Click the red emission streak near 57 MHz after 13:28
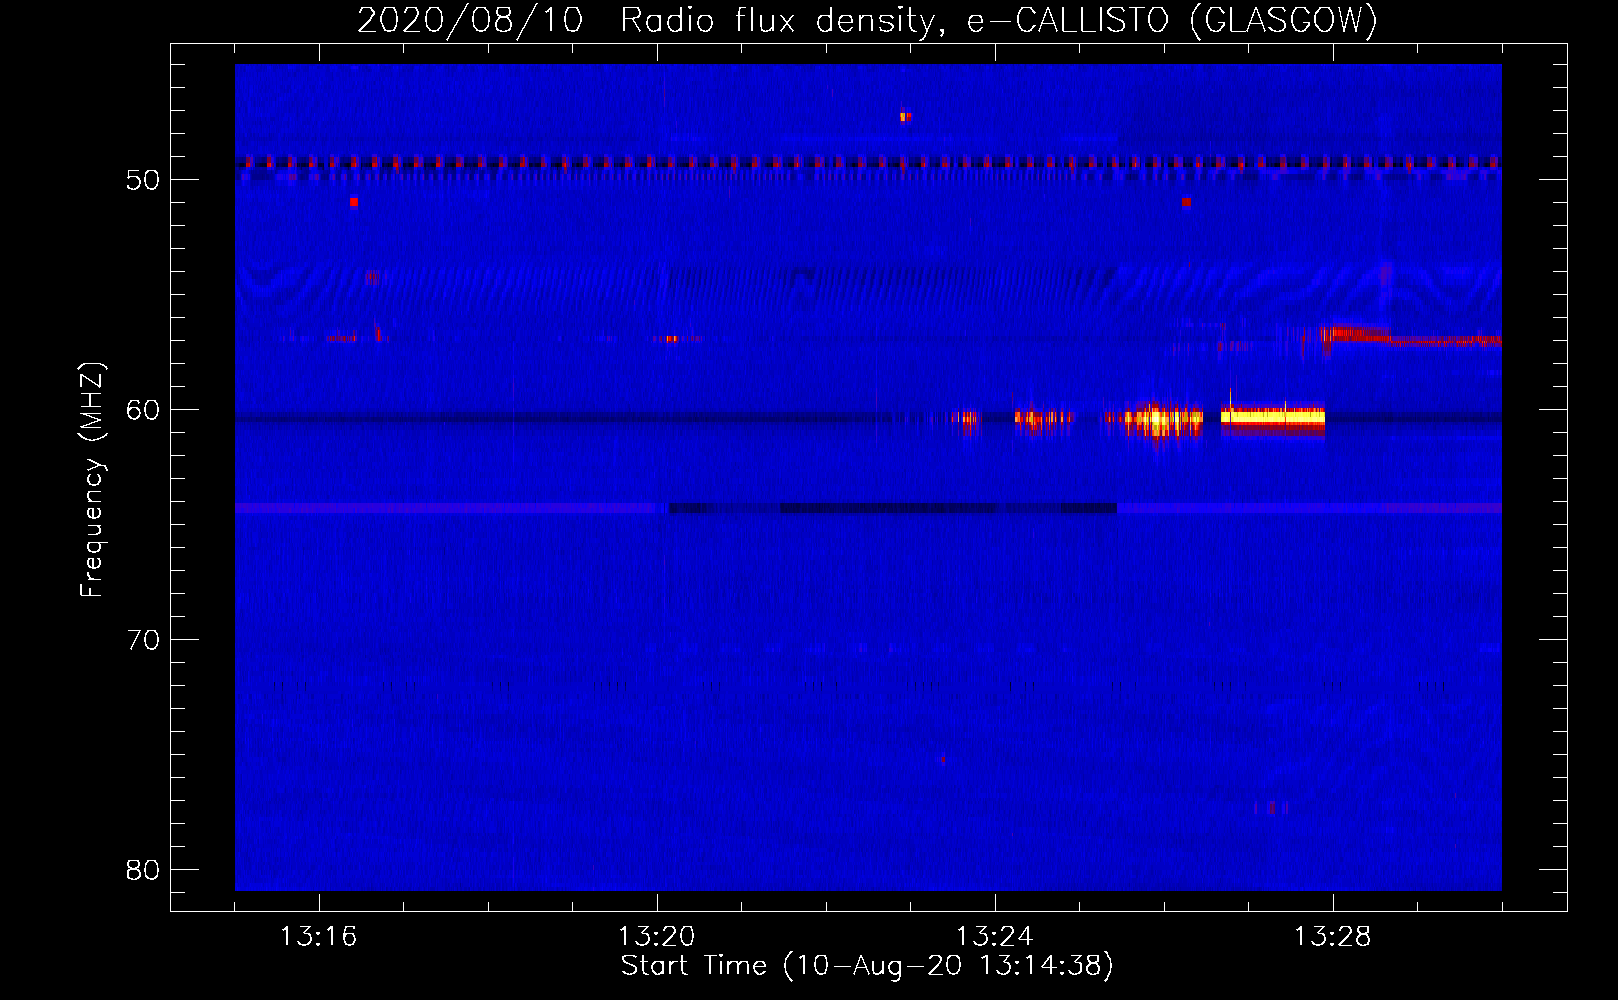 [x=1412, y=338]
